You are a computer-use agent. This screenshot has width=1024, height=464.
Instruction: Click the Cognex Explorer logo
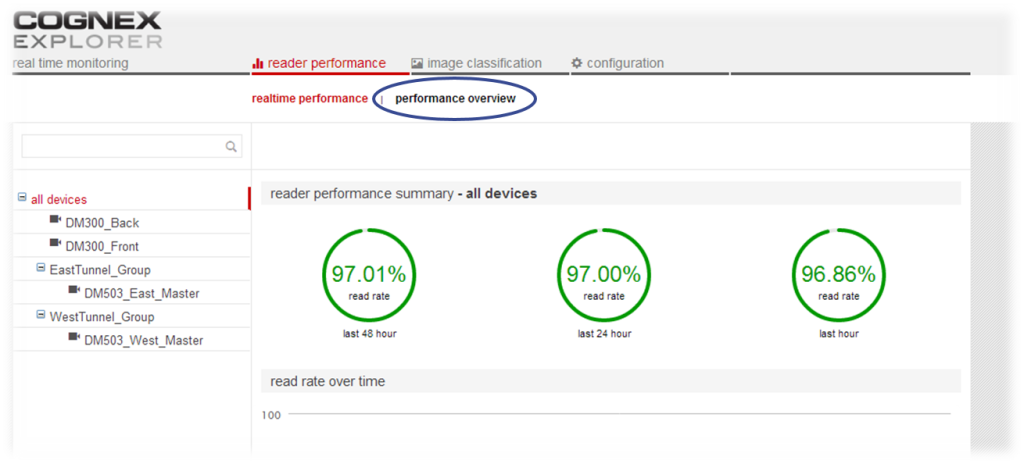coord(87,30)
